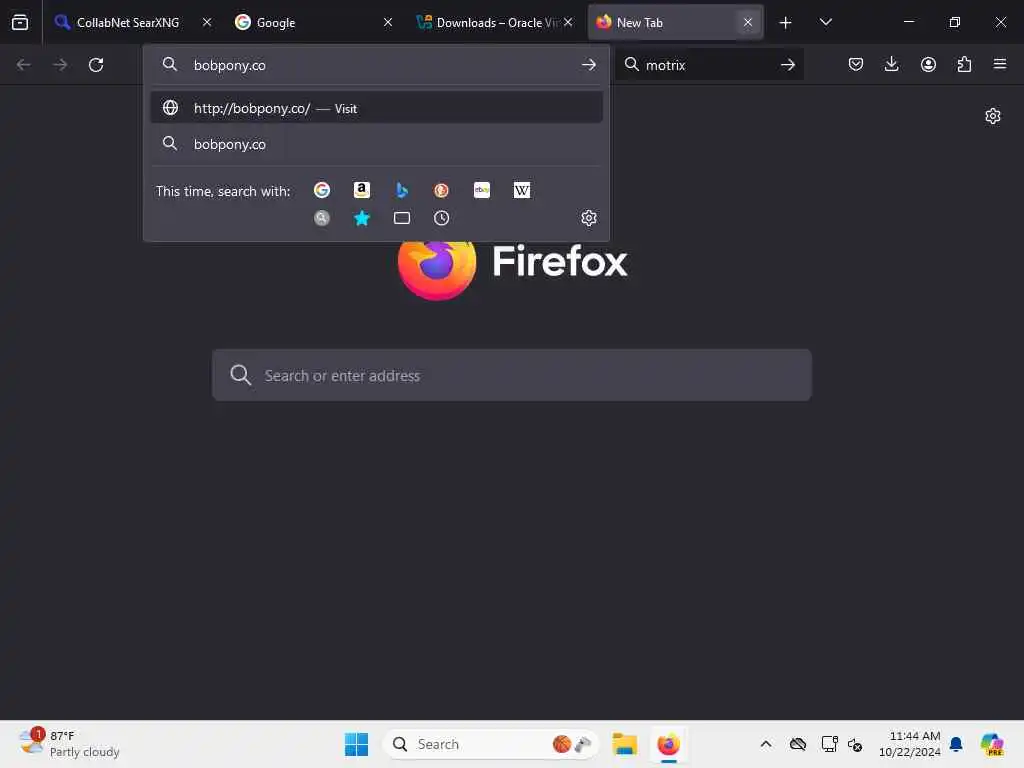
Task: Select the bobpony.co search suggestion
Action: pyautogui.click(x=376, y=144)
